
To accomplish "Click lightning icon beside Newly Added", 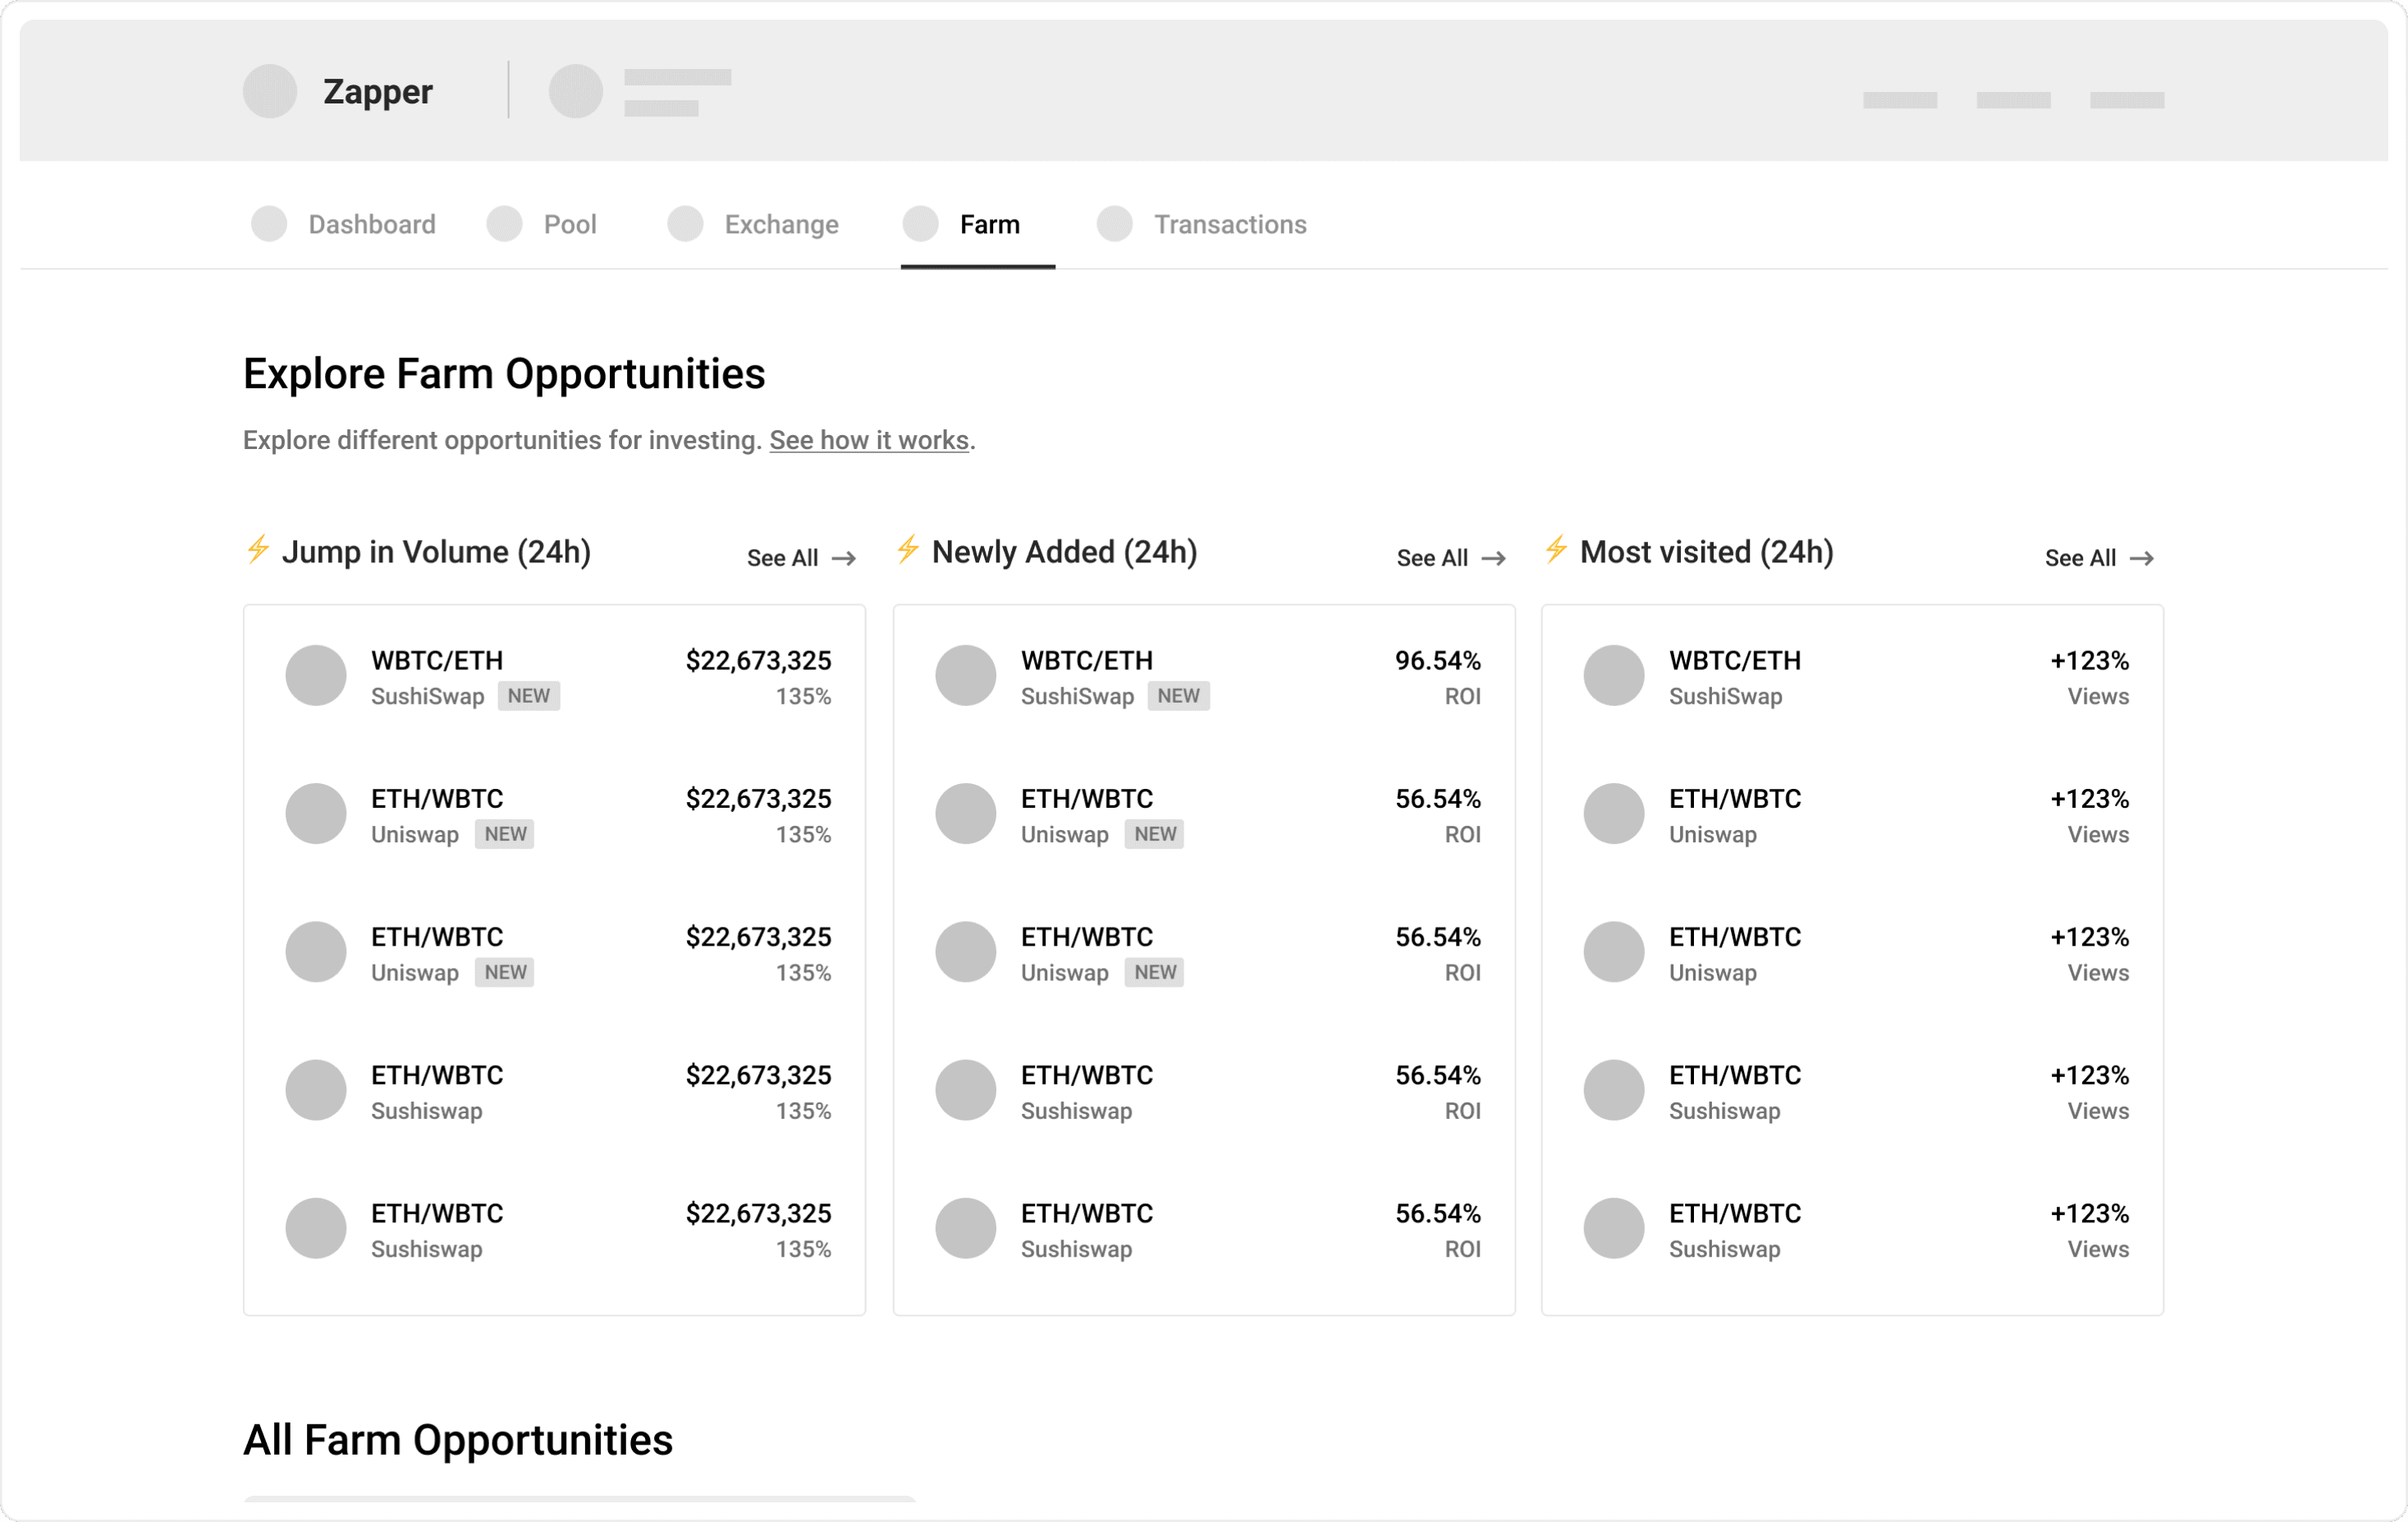I will [908, 549].
